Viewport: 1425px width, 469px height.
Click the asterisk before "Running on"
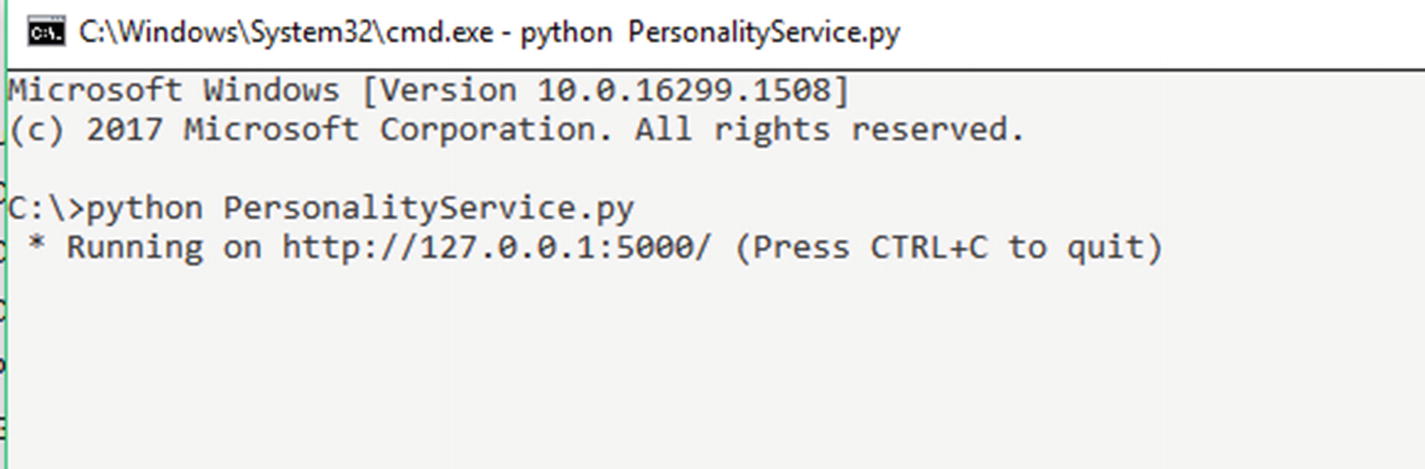[36, 246]
